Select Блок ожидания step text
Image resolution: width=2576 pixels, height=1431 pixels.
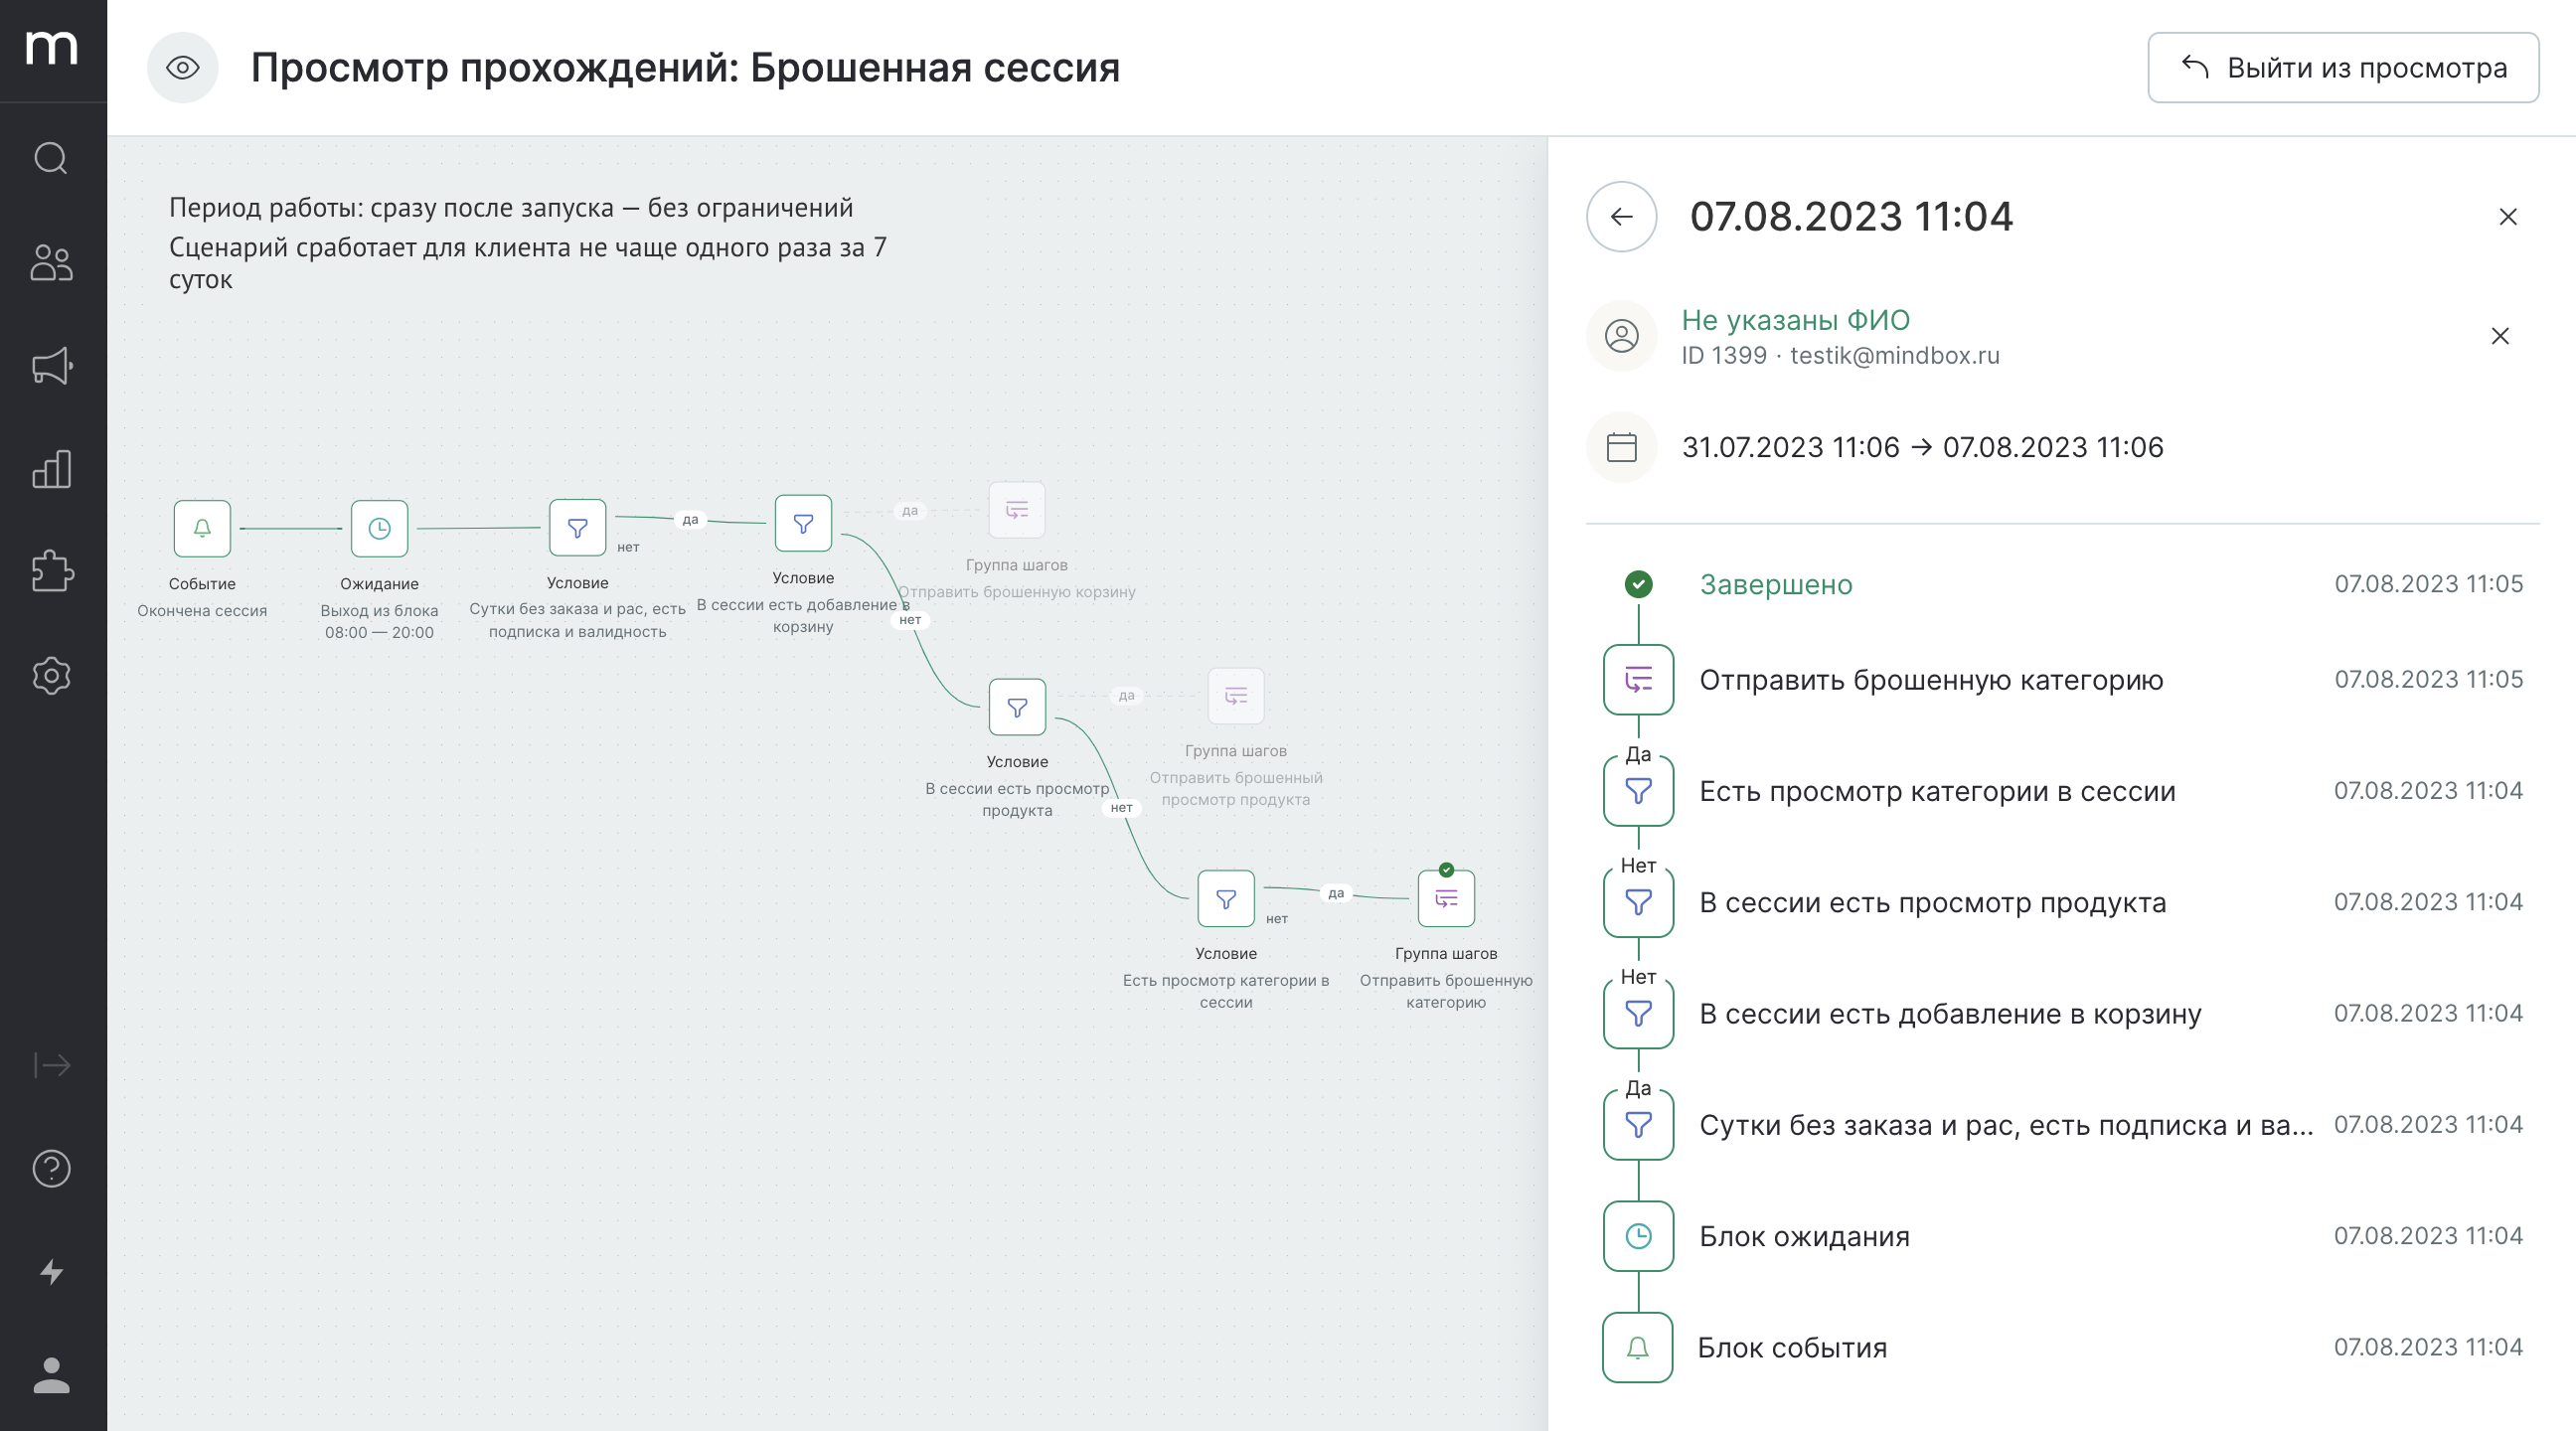click(x=1804, y=1236)
